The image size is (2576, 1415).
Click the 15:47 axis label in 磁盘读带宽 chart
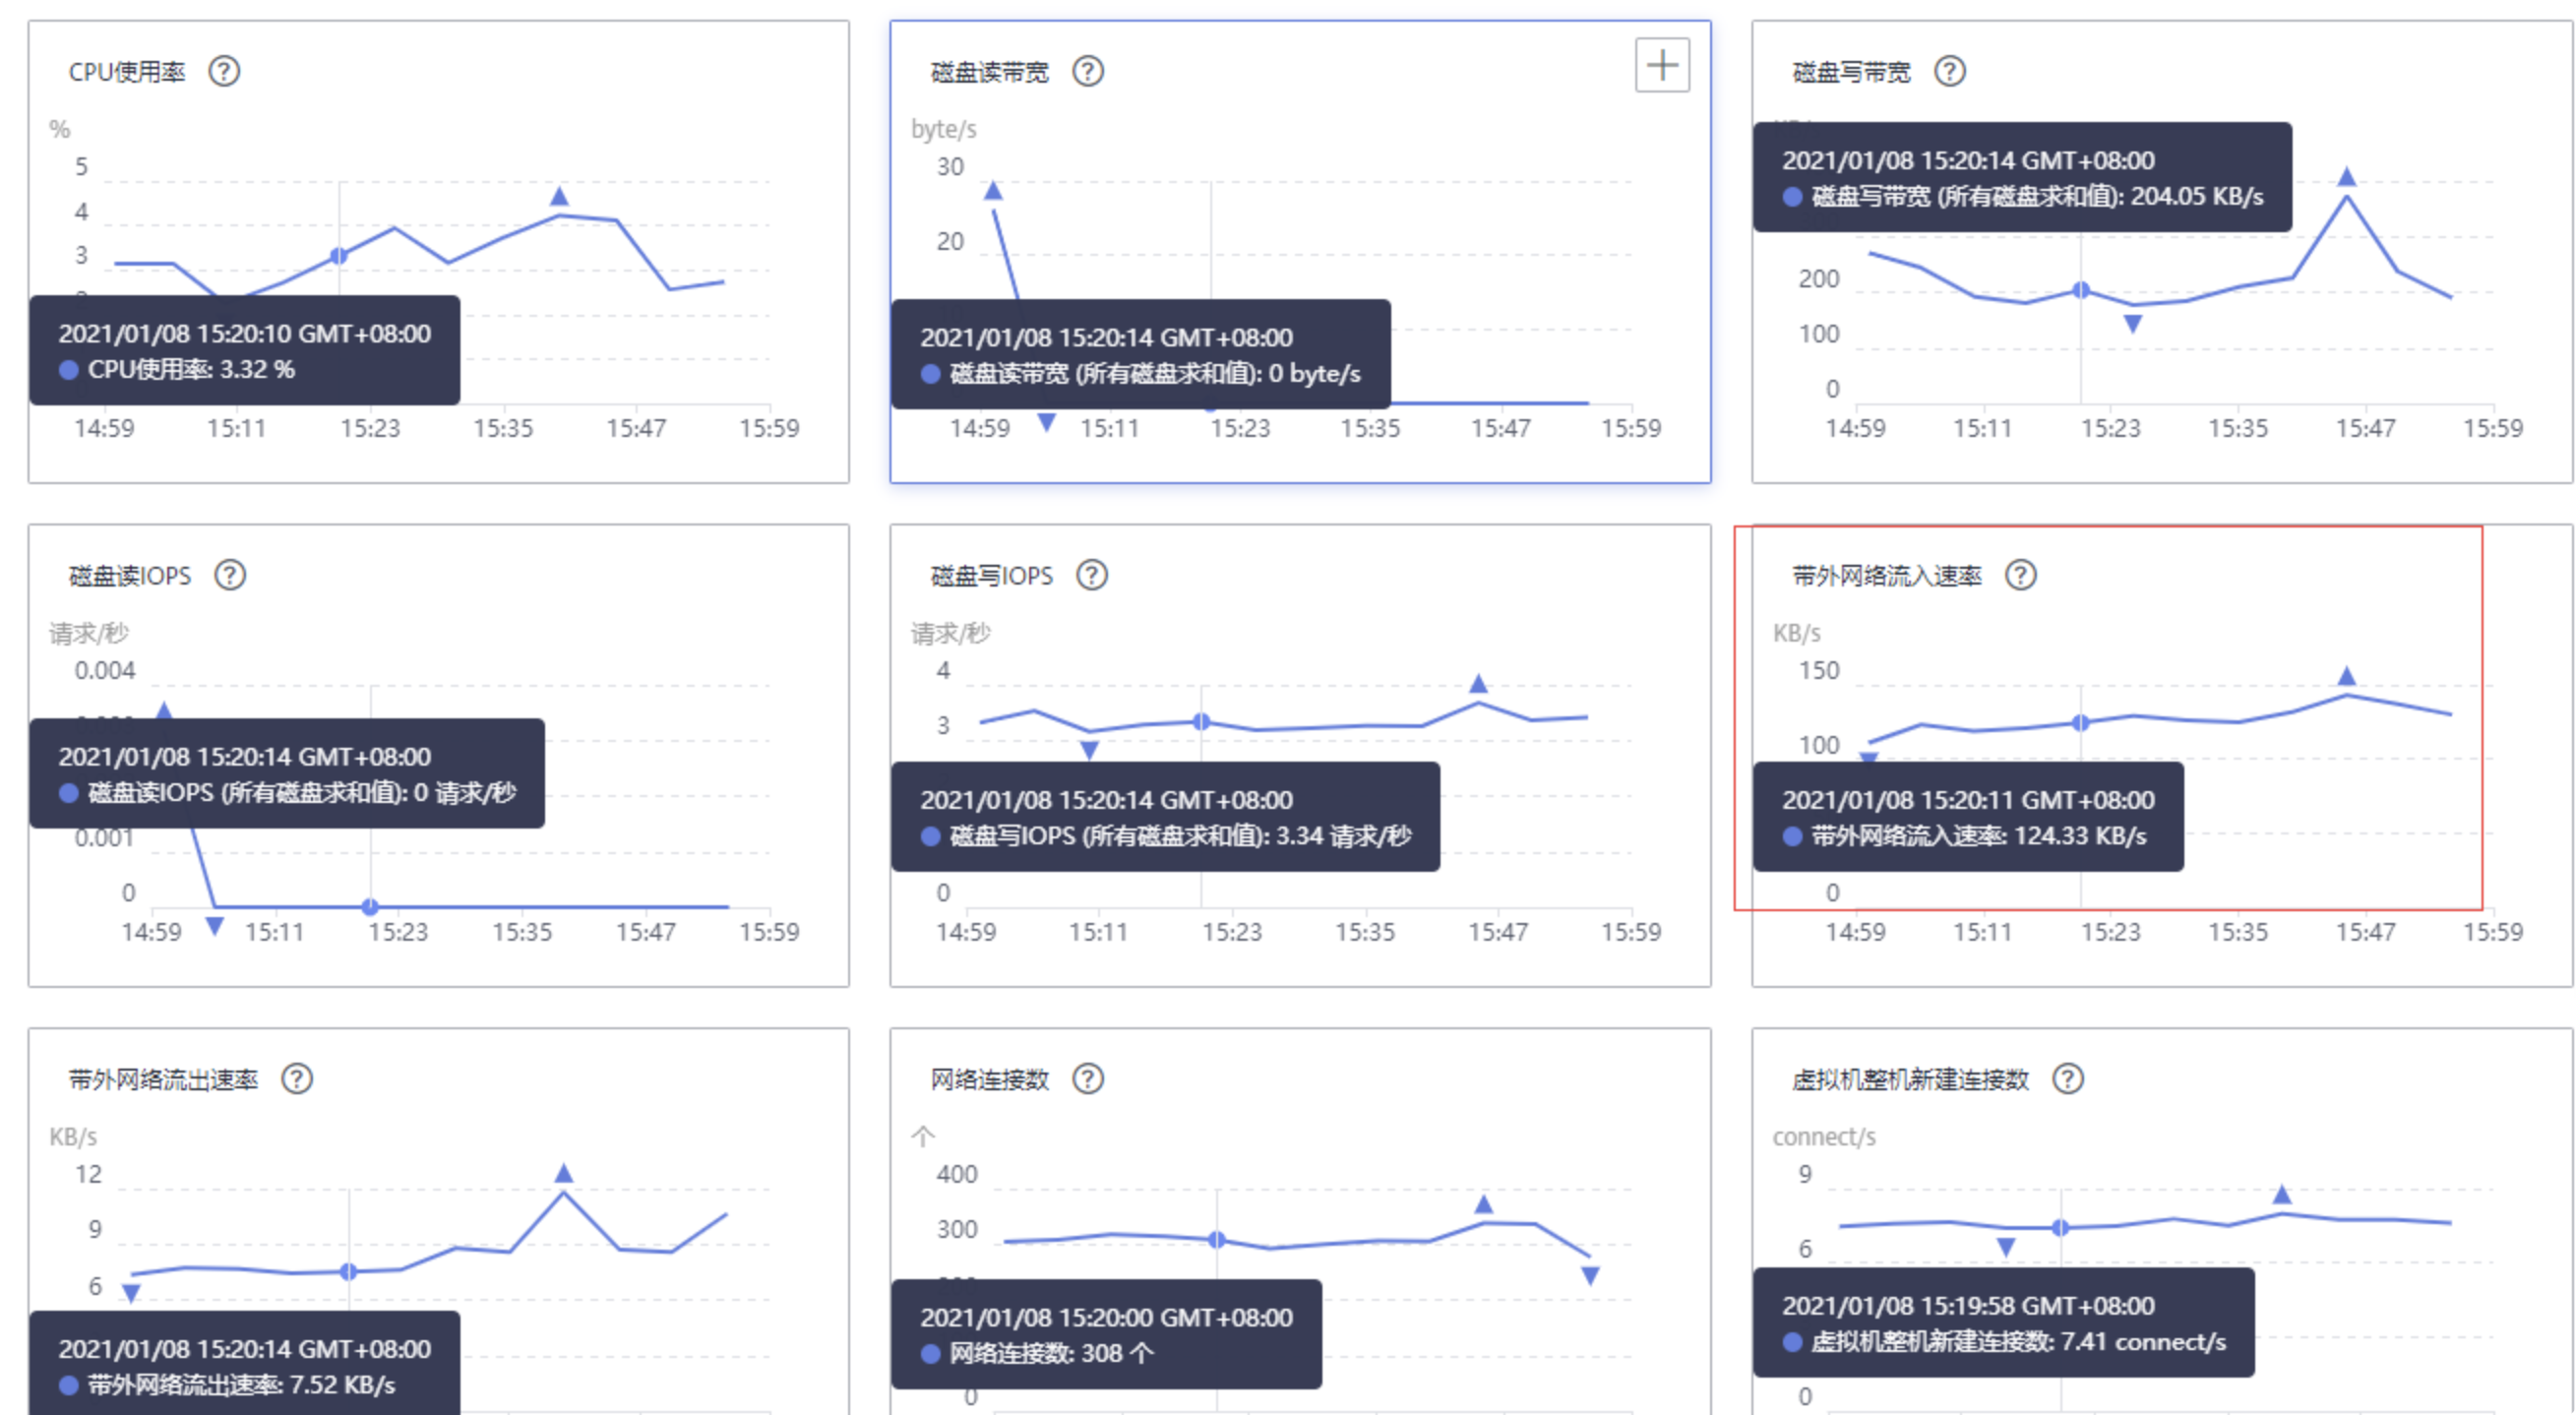click(1500, 428)
